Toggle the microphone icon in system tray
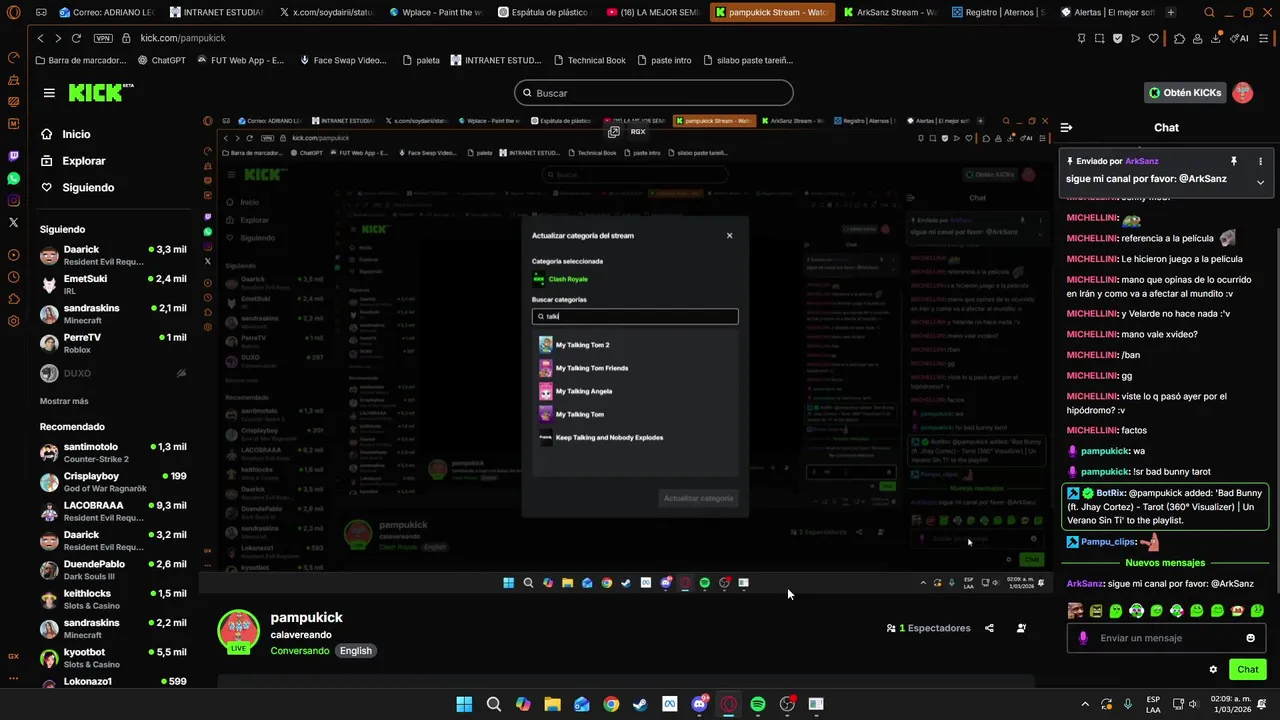 pos(1128,704)
